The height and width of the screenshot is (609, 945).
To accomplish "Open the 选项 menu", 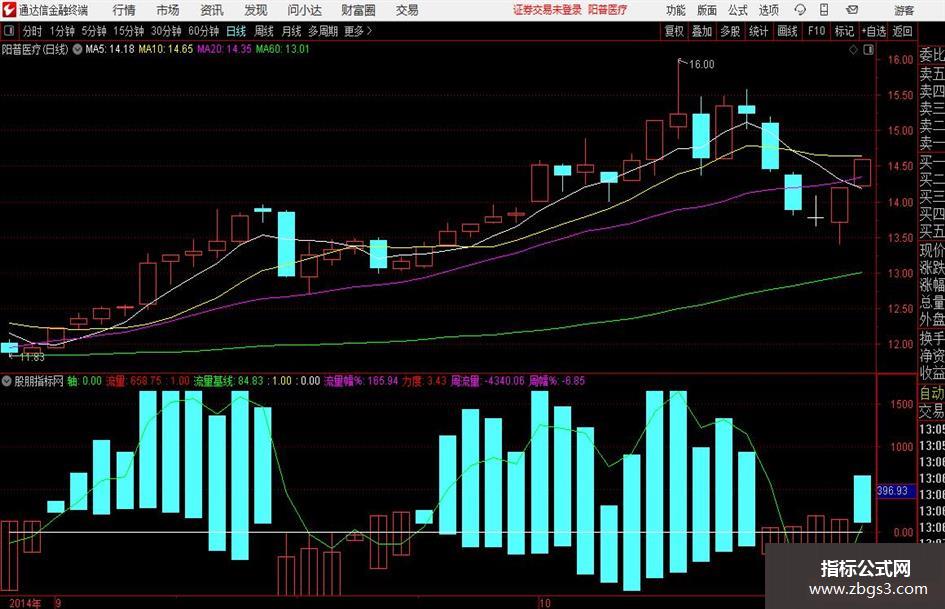I will 768,10.
